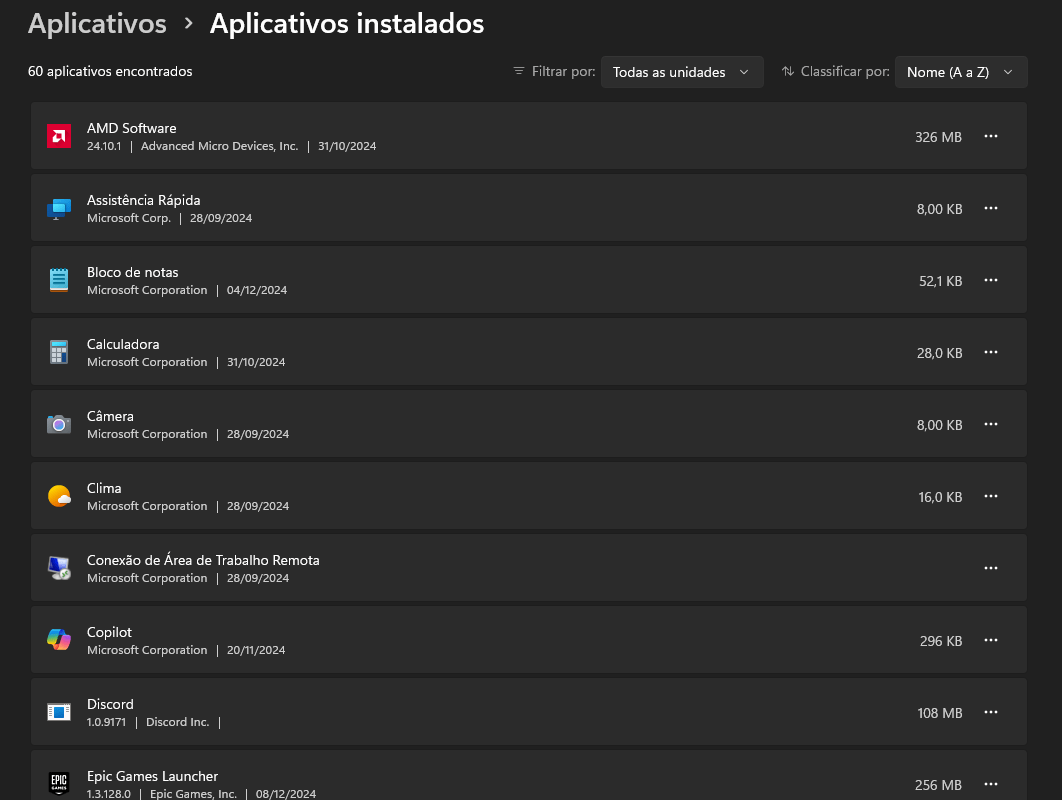Open the three-dot menu for Copilot
Screen dimensions: 1062x800
(x=991, y=640)
